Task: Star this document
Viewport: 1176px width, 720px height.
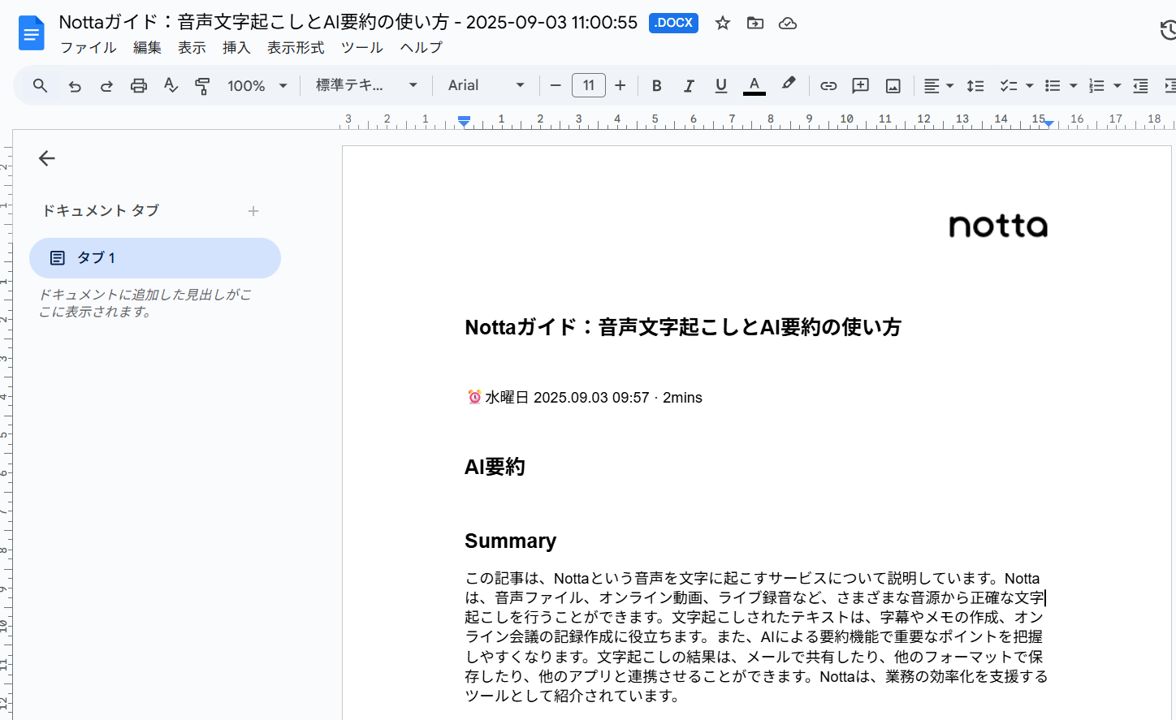Action: [x=722, y=23]
